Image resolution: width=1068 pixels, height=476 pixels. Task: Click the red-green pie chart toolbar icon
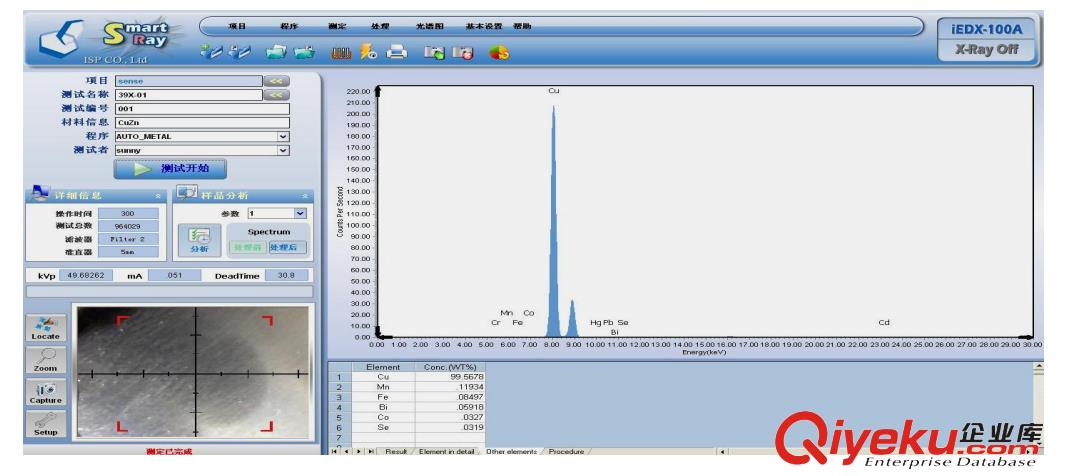(x=499, y=52)
